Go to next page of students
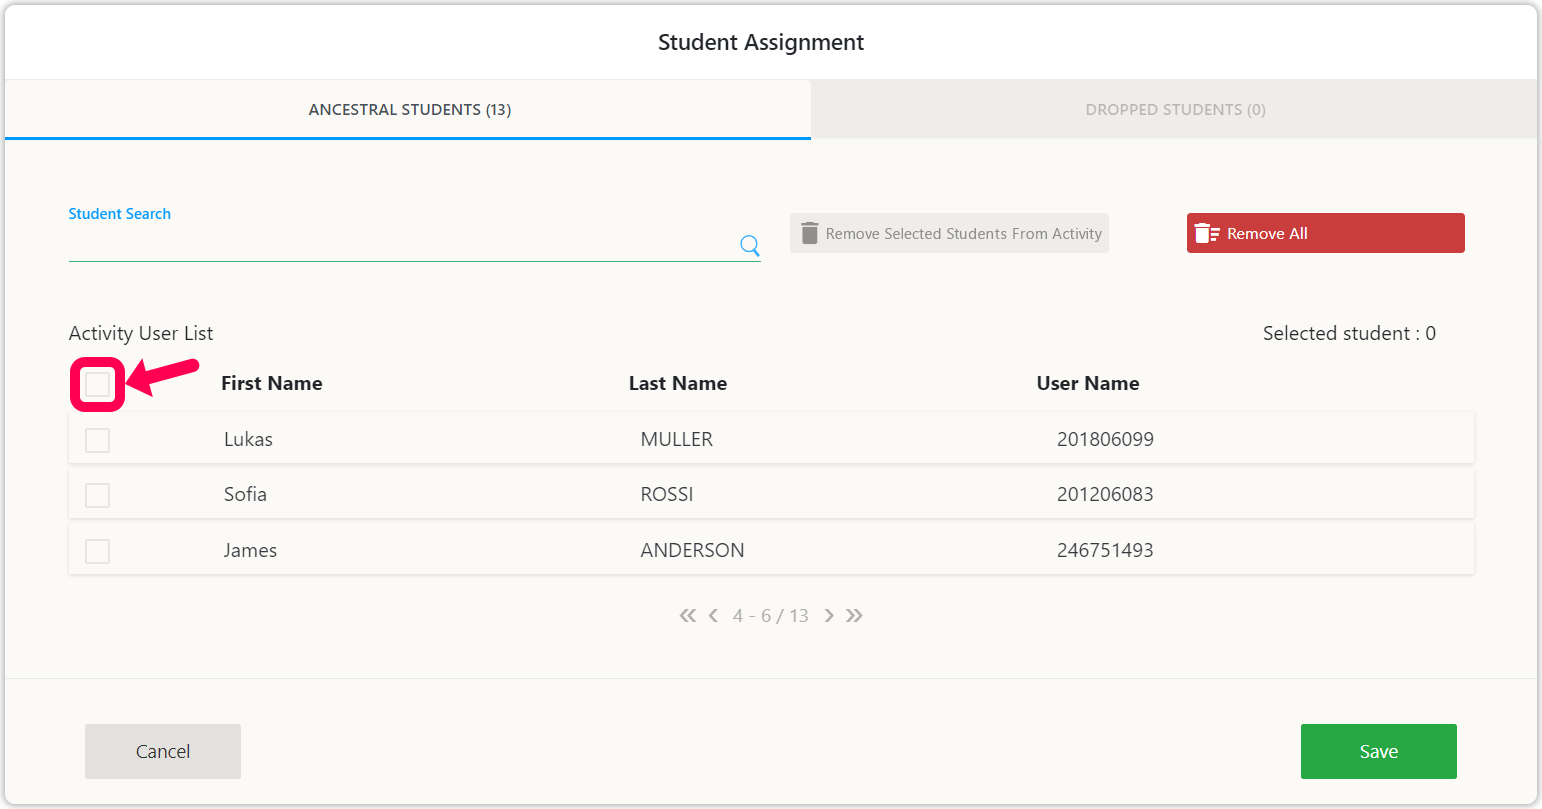1542x809 pixels. click(x=829, y=616)
